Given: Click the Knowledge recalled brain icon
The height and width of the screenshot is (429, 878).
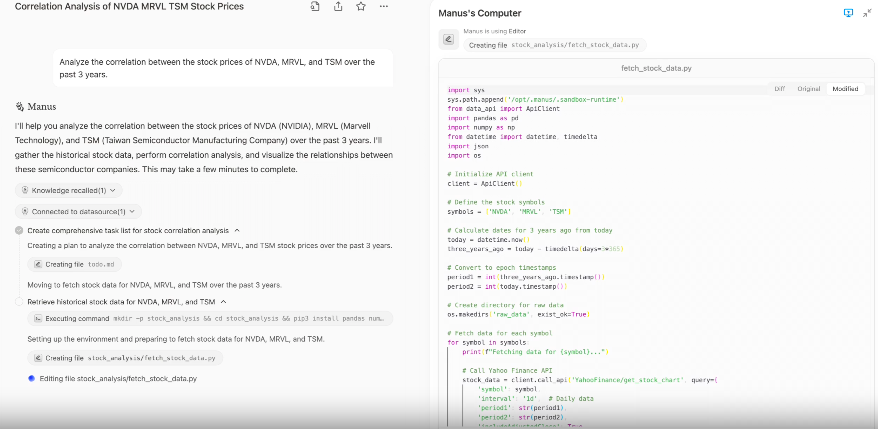Looking at the screenshot, I should tap(25, 190).
